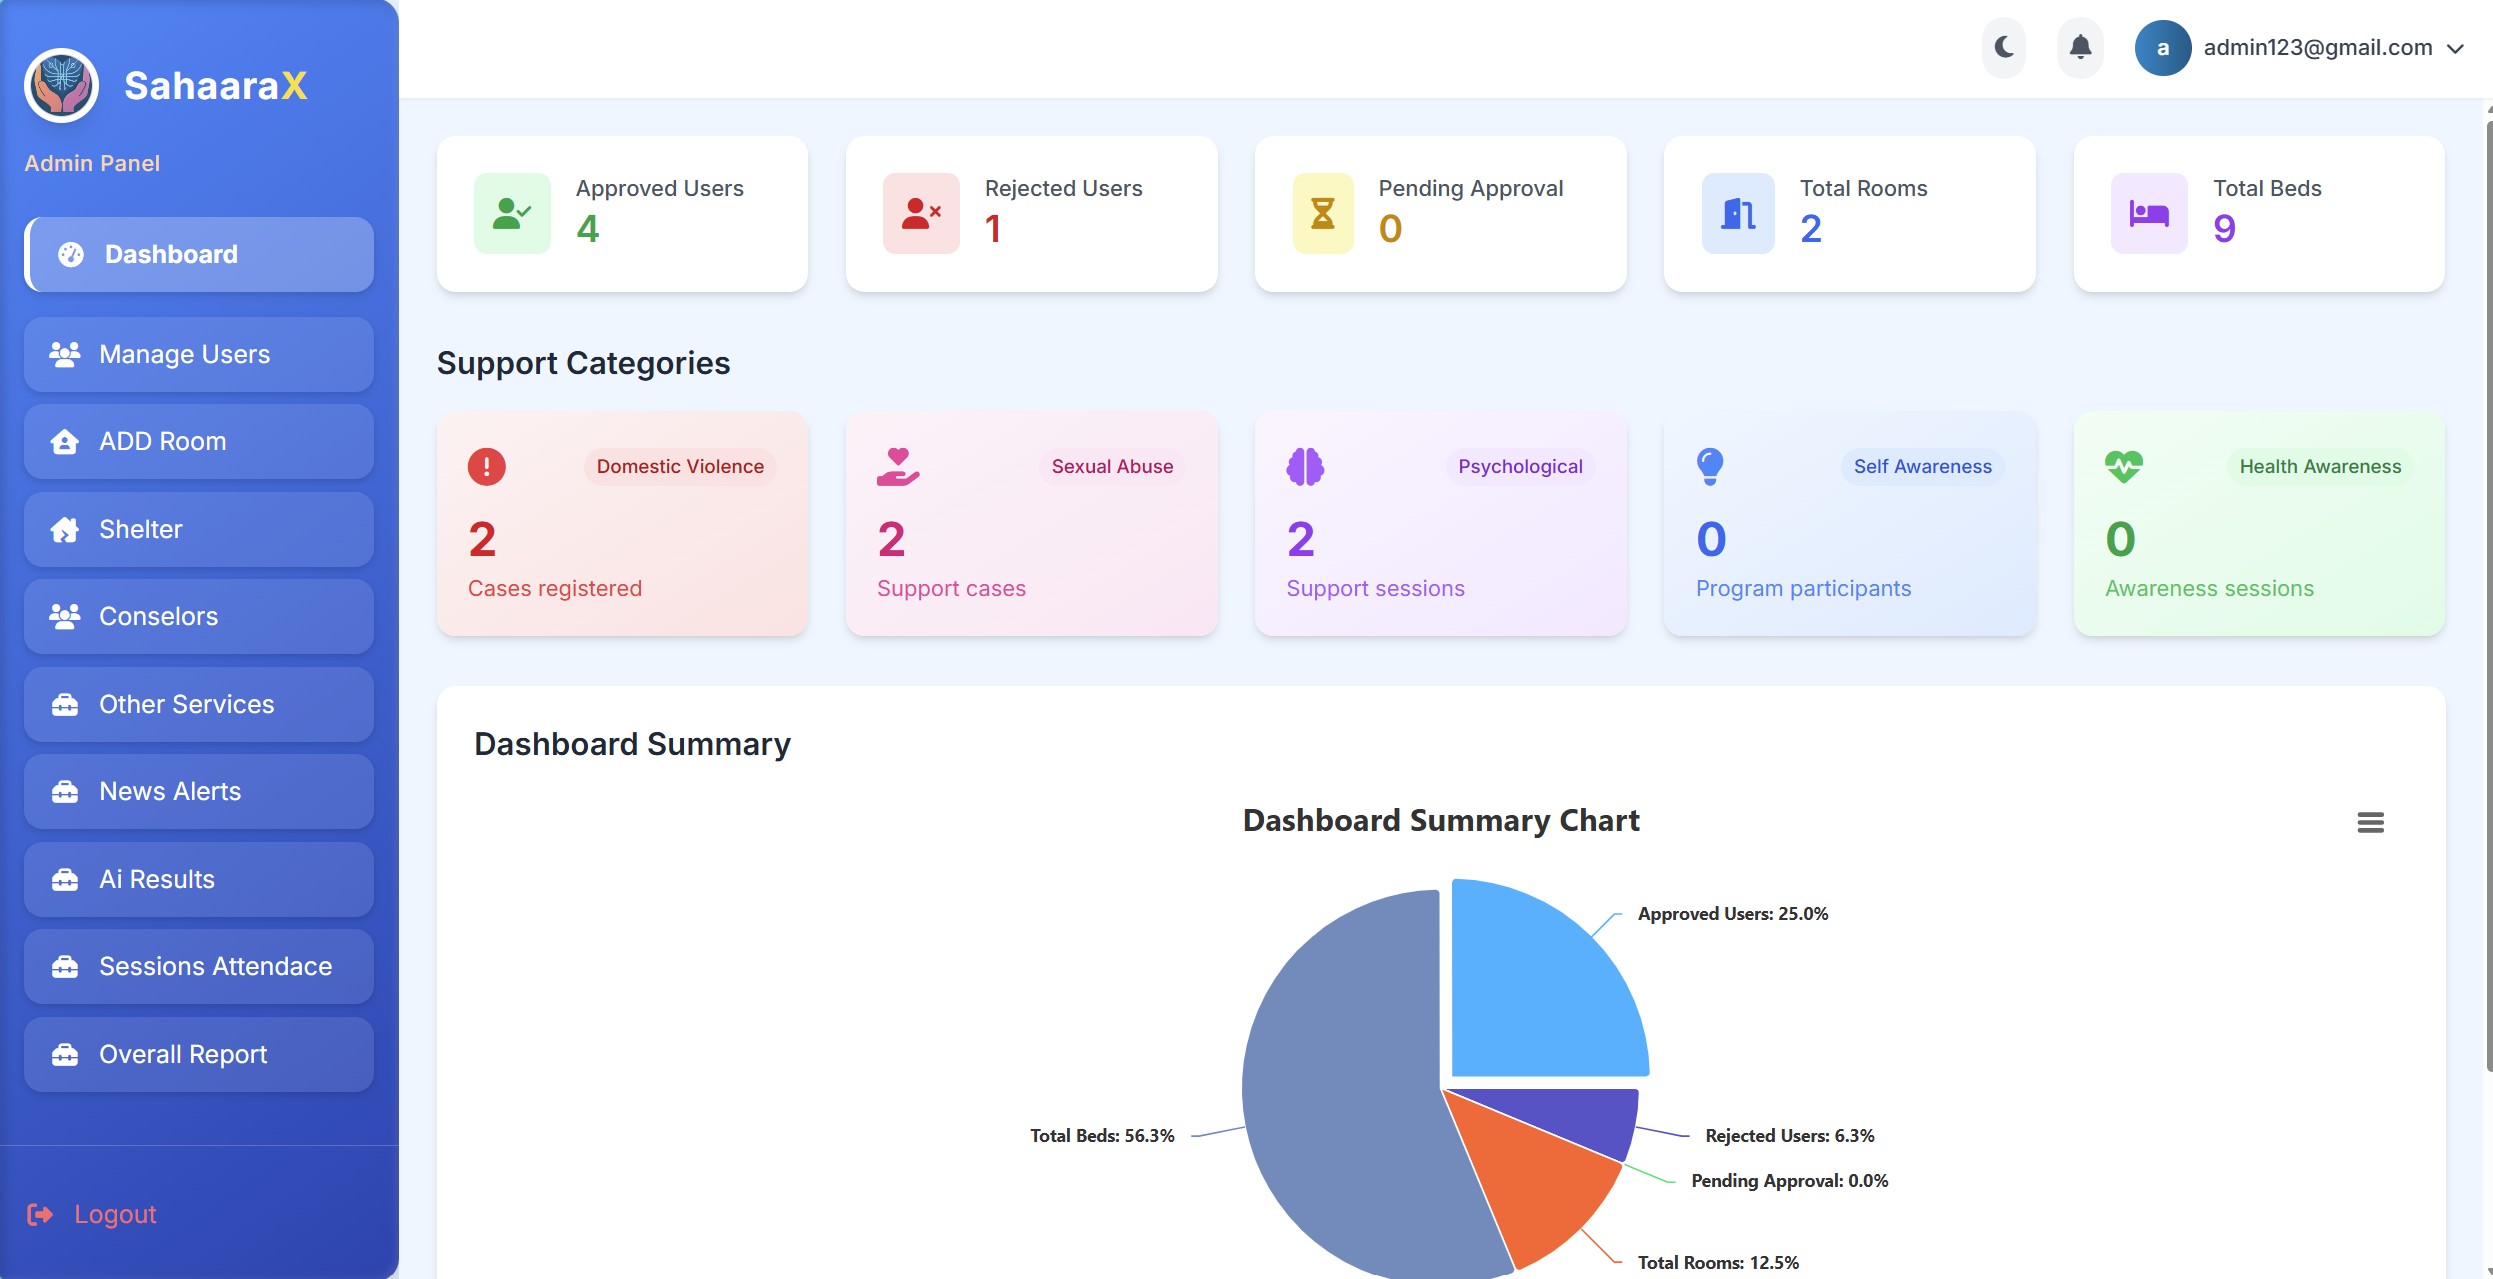Open the Overall Report page

point(198,1053)
